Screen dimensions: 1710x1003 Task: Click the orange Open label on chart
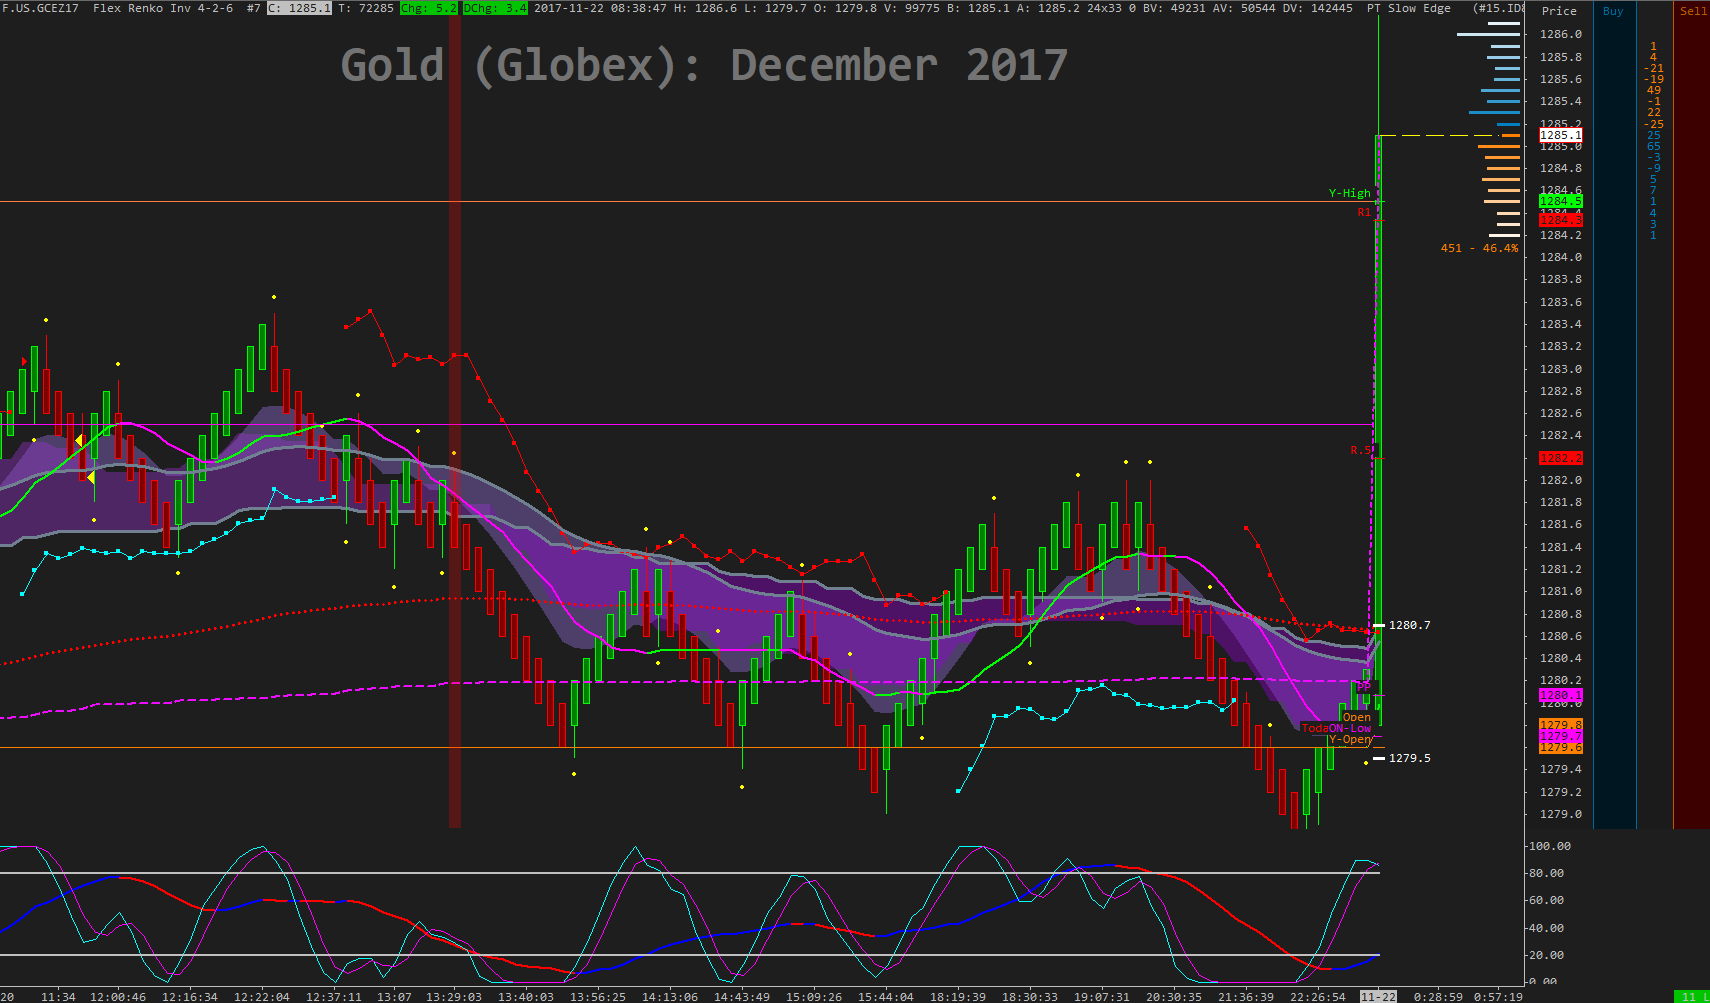[x=1356, y=717]
